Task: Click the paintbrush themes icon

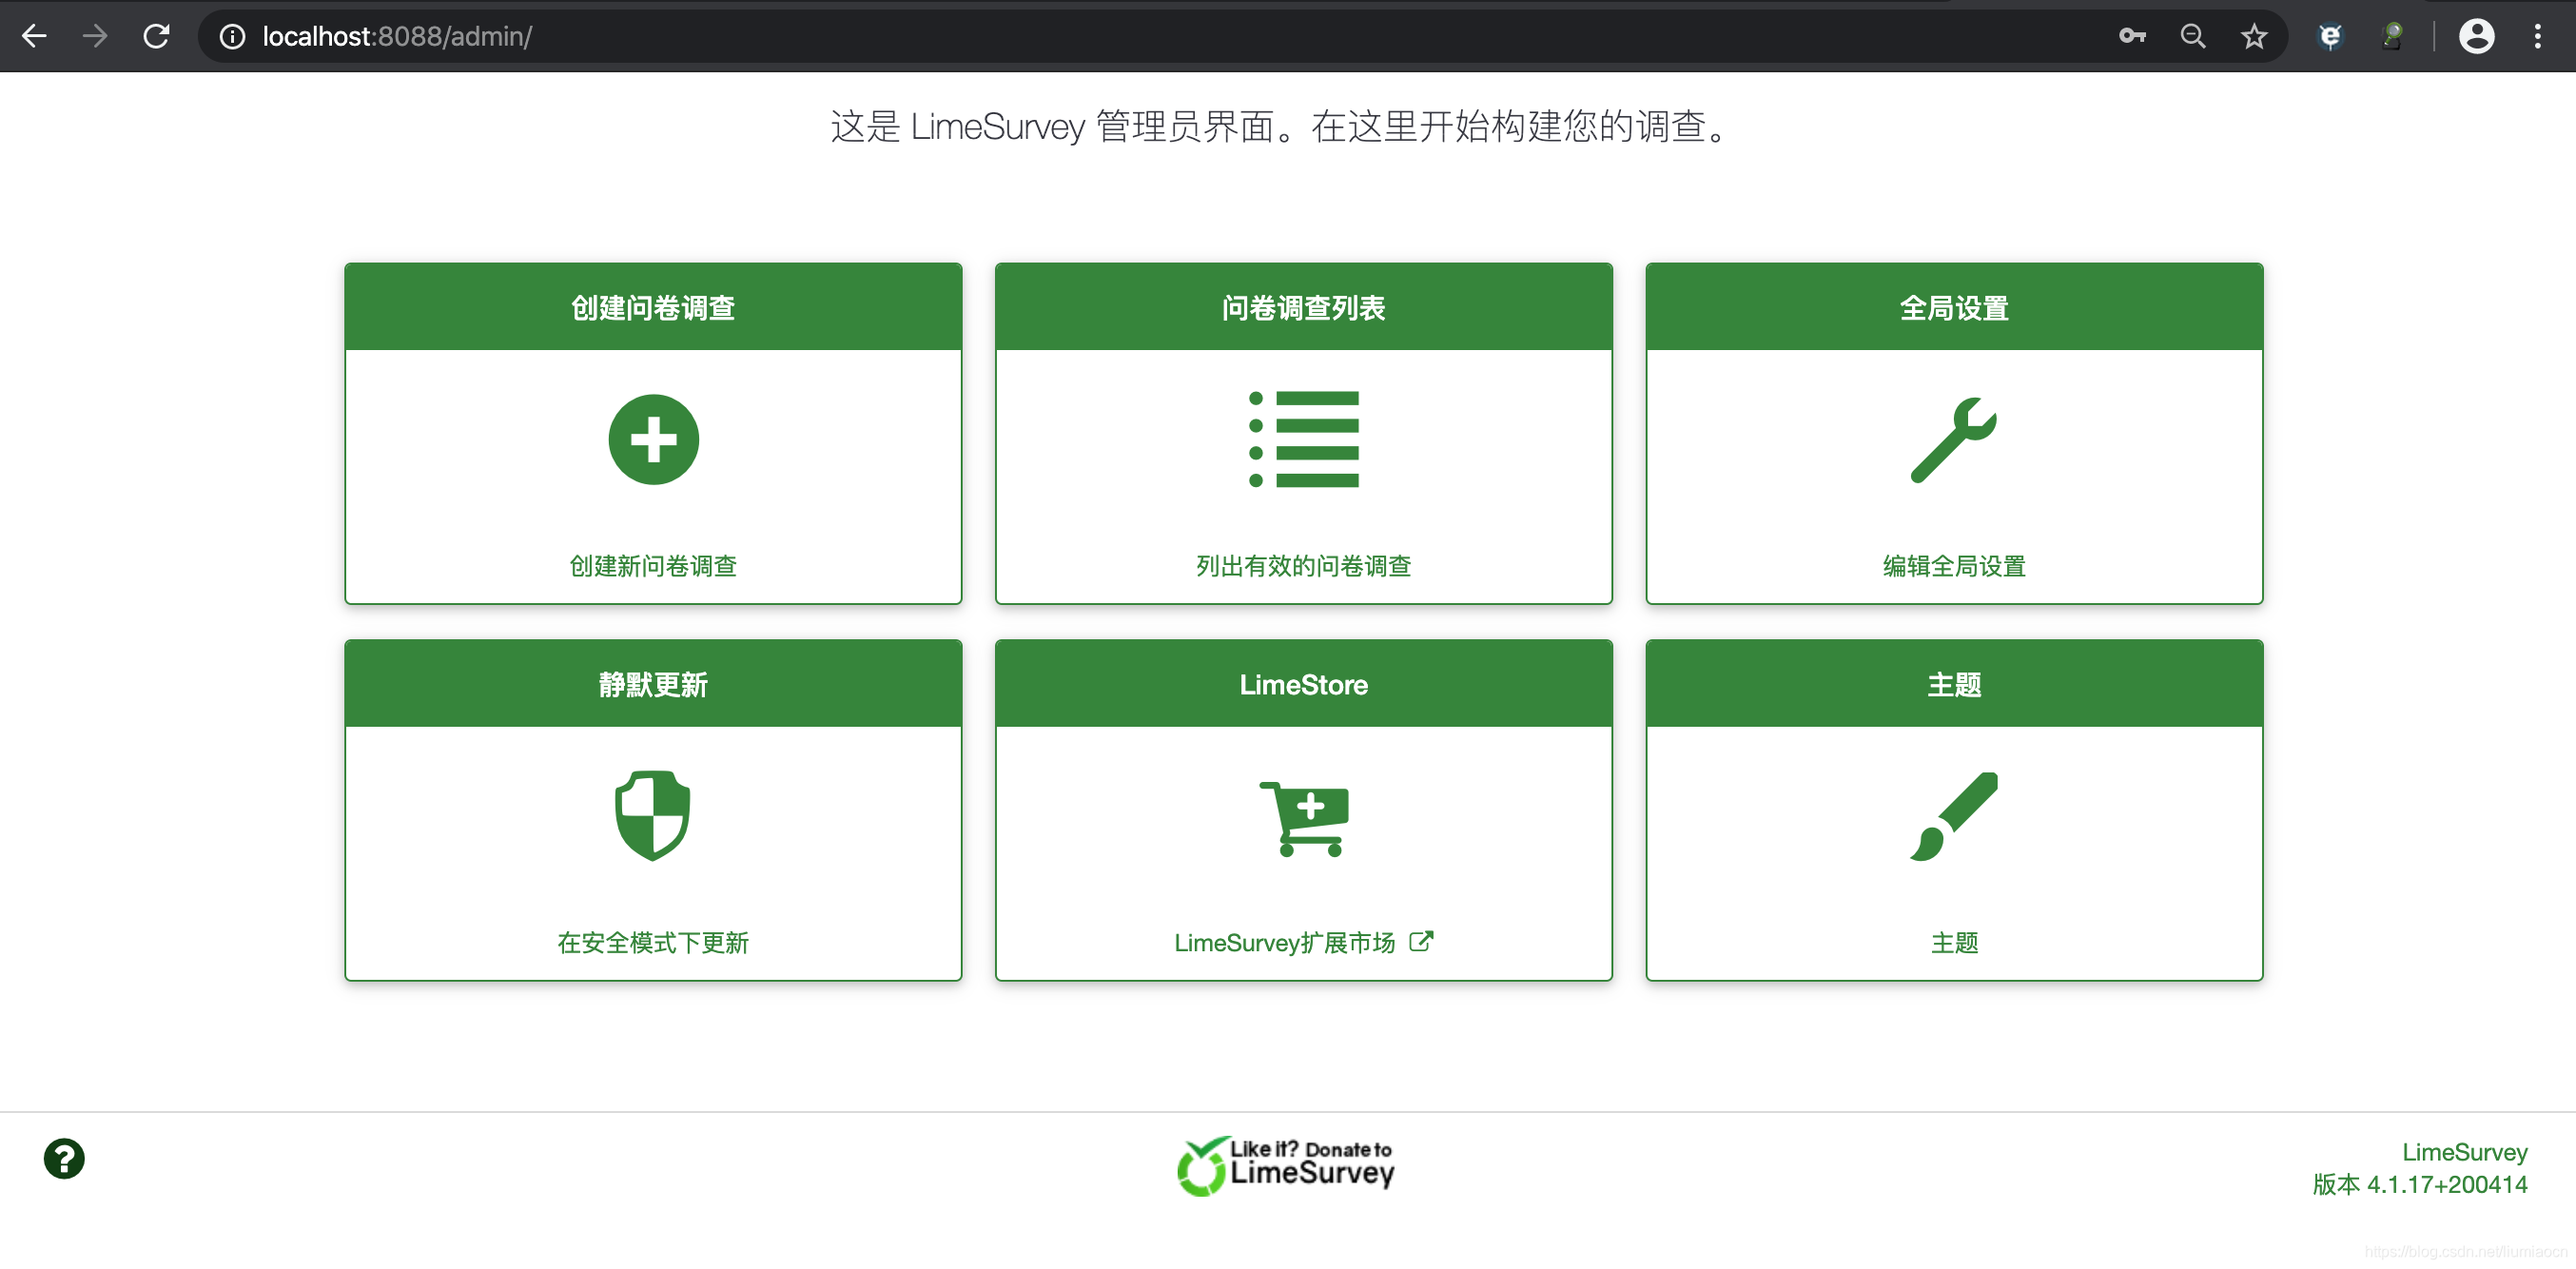Action: [1953, 816]
